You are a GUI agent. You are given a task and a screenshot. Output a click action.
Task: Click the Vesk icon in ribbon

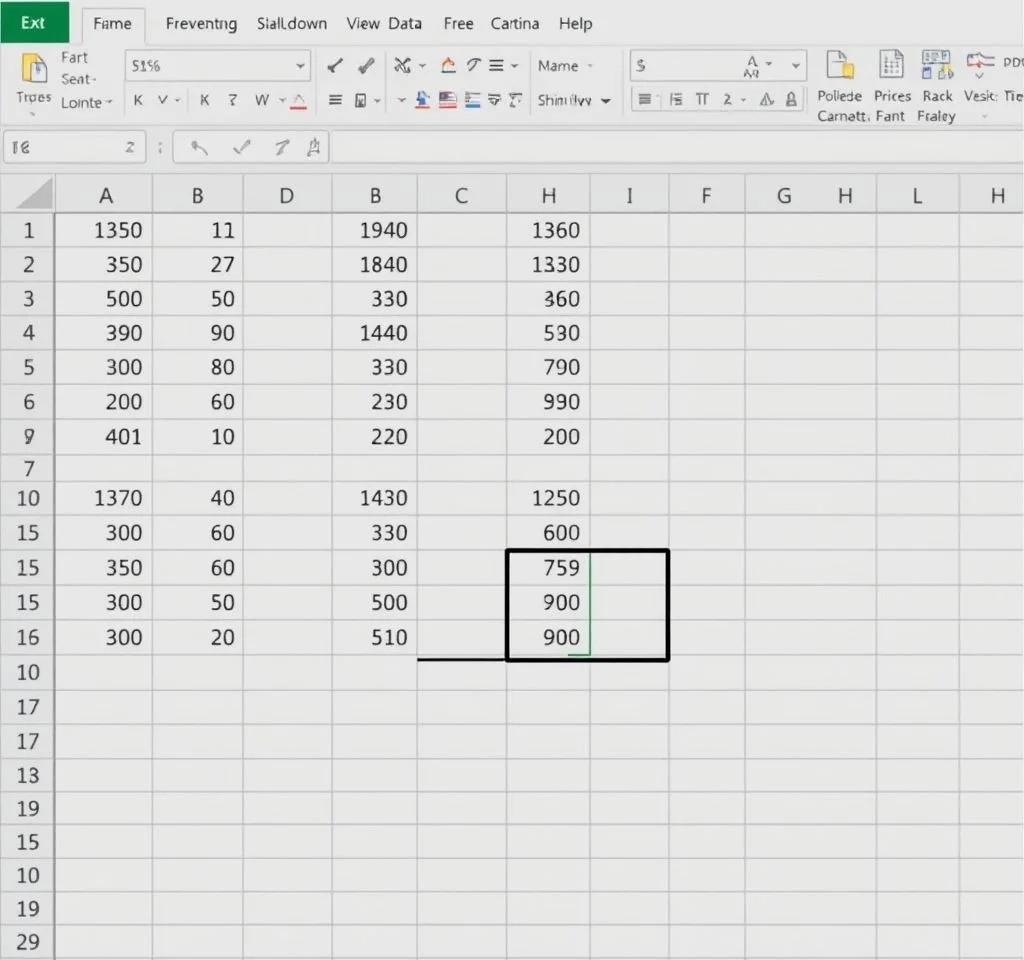[x=981, y=66]
